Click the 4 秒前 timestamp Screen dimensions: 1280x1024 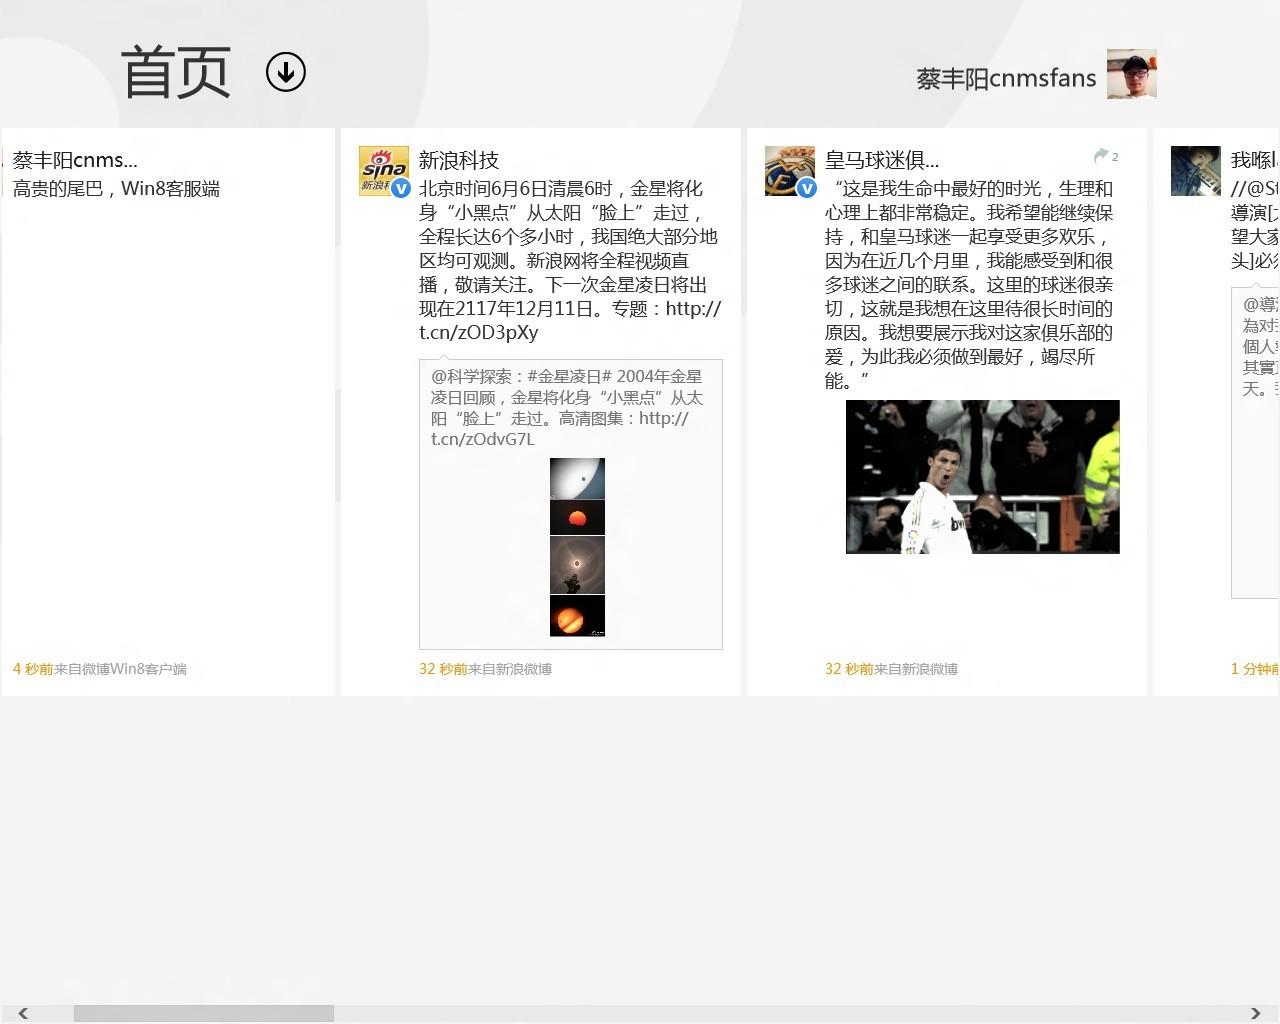(x=33, y=669)
